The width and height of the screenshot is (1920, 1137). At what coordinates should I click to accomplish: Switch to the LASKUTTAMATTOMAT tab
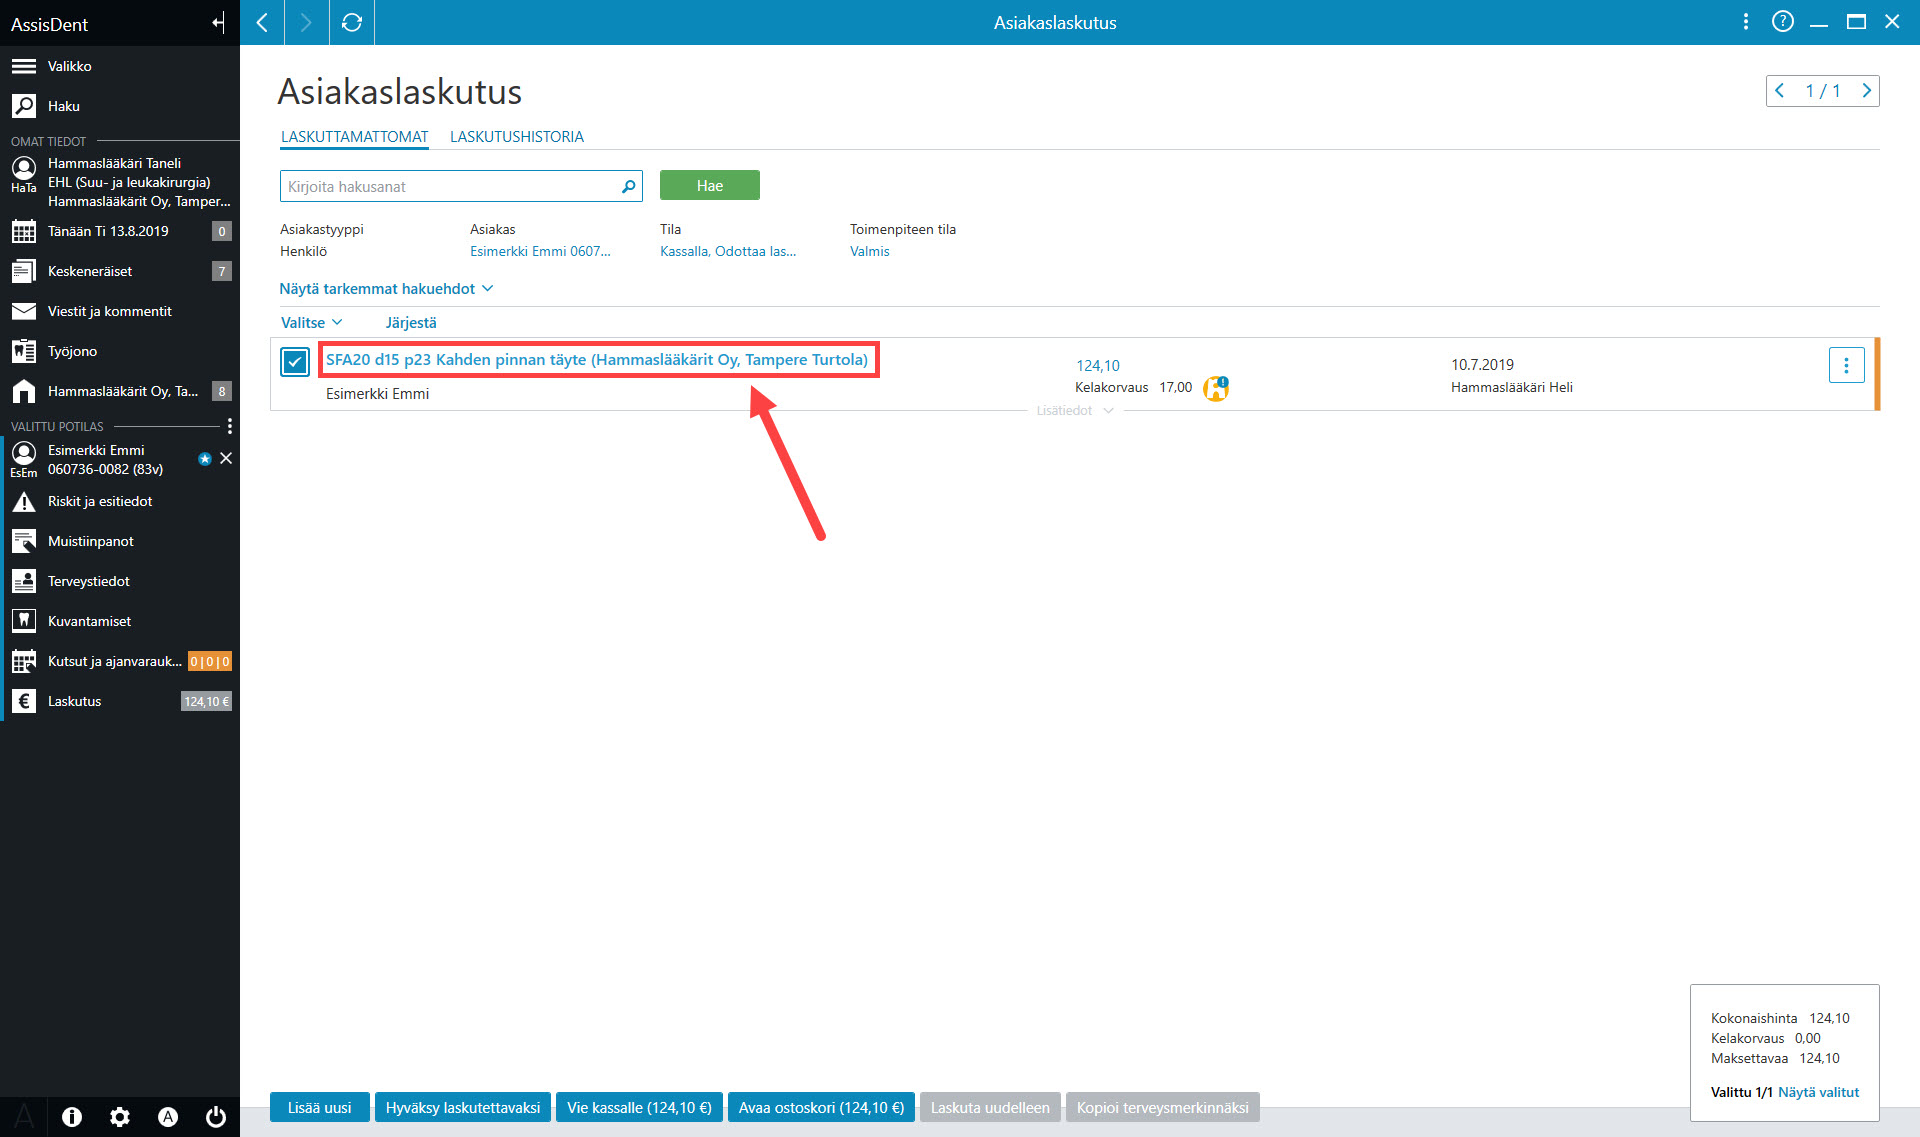pyautogui.click(x=354, y=137)
